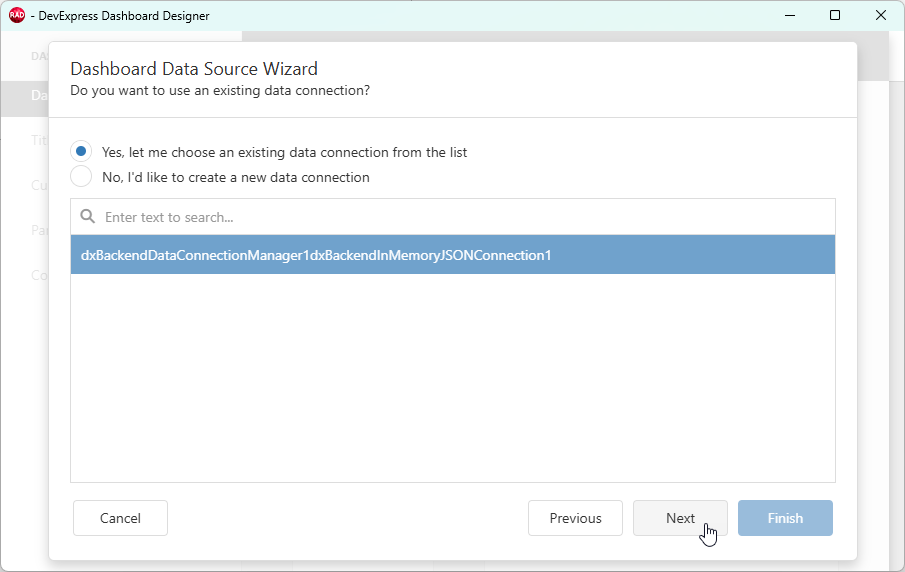Select dxBackendInMemoryJSONConnection1 connection row
The image size is (905, 572).
coord(453,255)
